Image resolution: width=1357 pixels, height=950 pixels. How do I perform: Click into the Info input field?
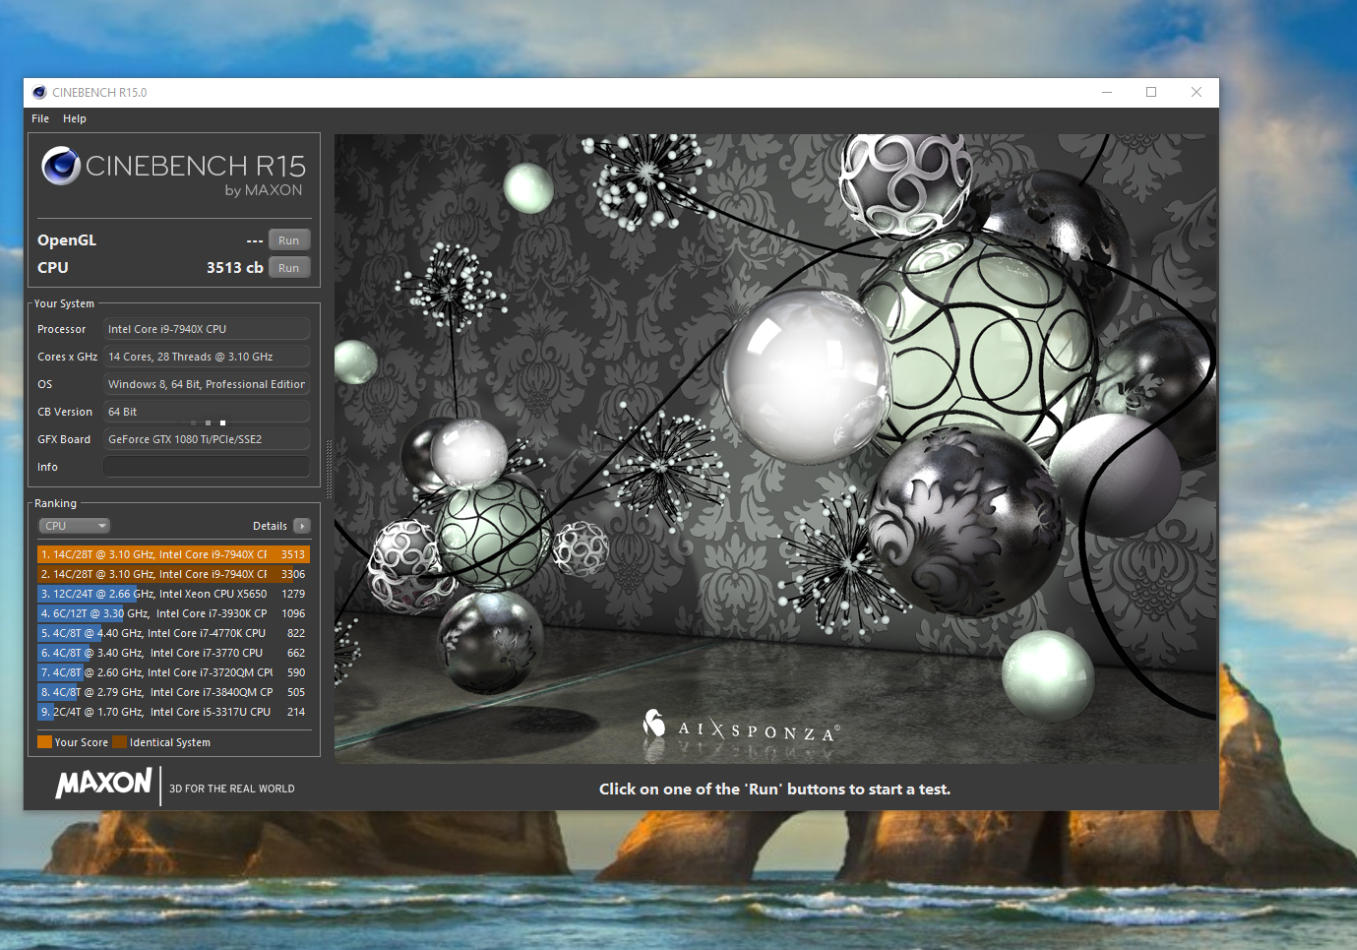click(x=207, y=467)
